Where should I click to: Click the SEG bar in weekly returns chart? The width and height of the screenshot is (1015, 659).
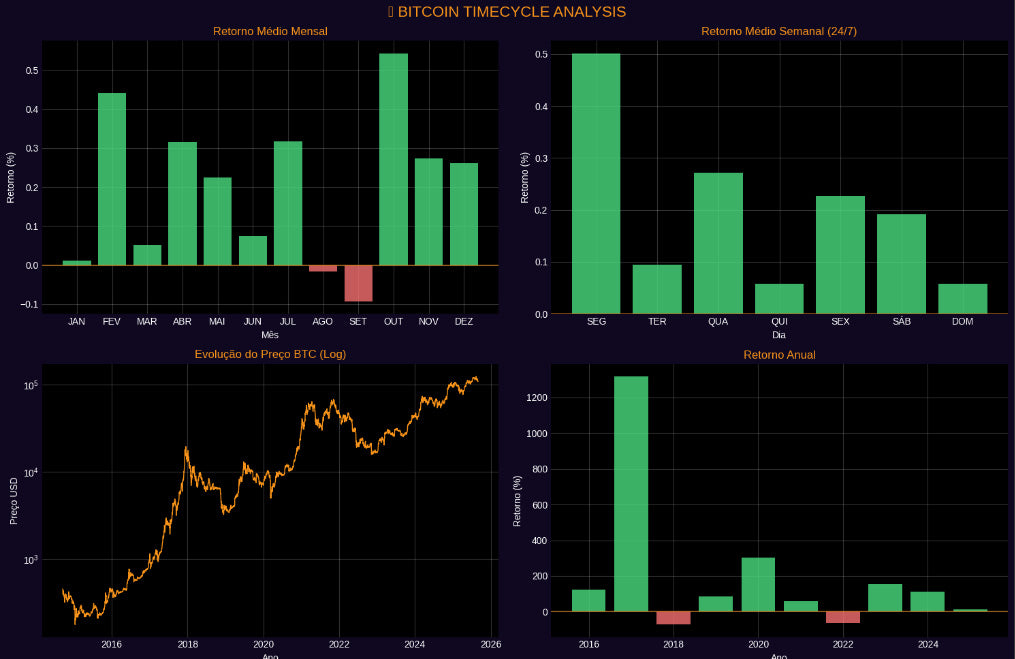[595, 184]
